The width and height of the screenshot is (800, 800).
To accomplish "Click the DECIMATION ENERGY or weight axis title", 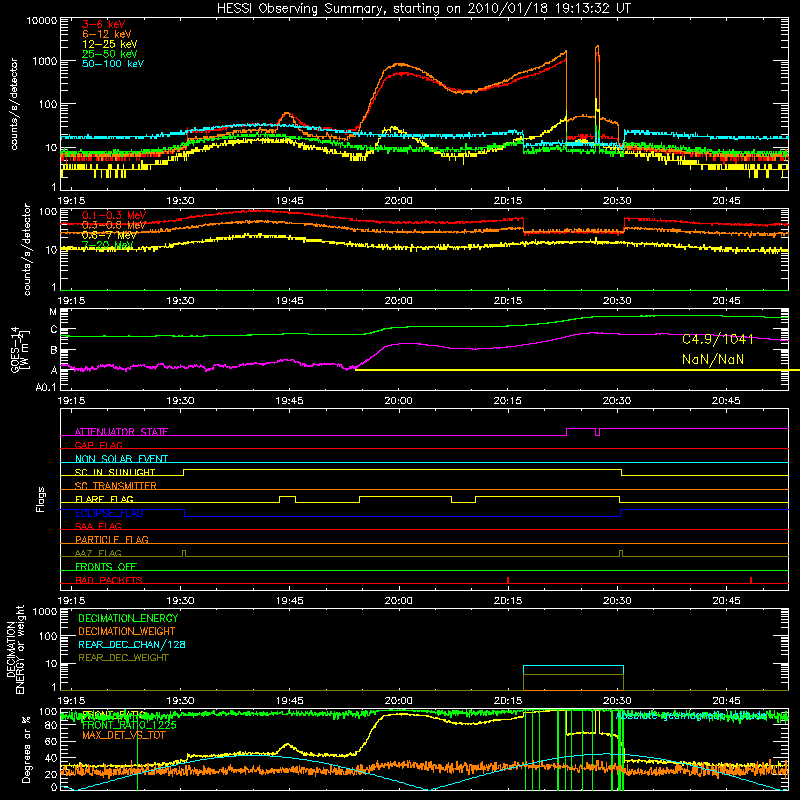I will pos(15,649).
